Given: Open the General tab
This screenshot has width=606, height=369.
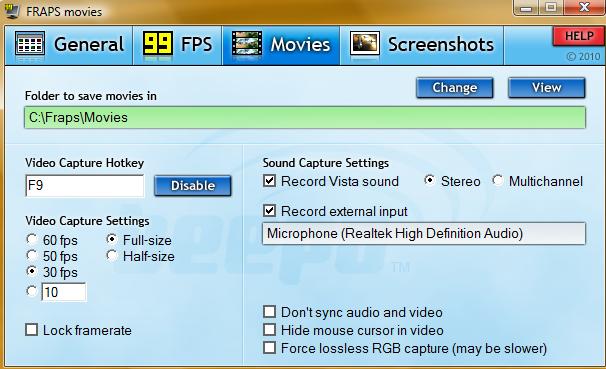Looking at the screenshot, I should (69, 45).
